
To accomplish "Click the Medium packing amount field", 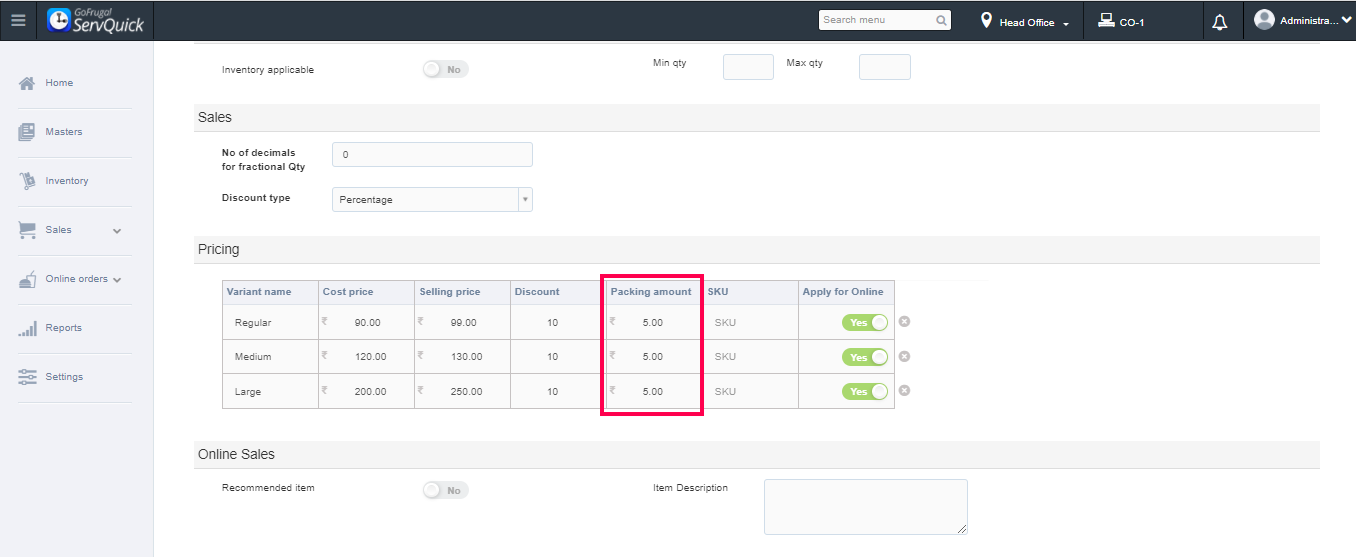I will coord(654,357).
